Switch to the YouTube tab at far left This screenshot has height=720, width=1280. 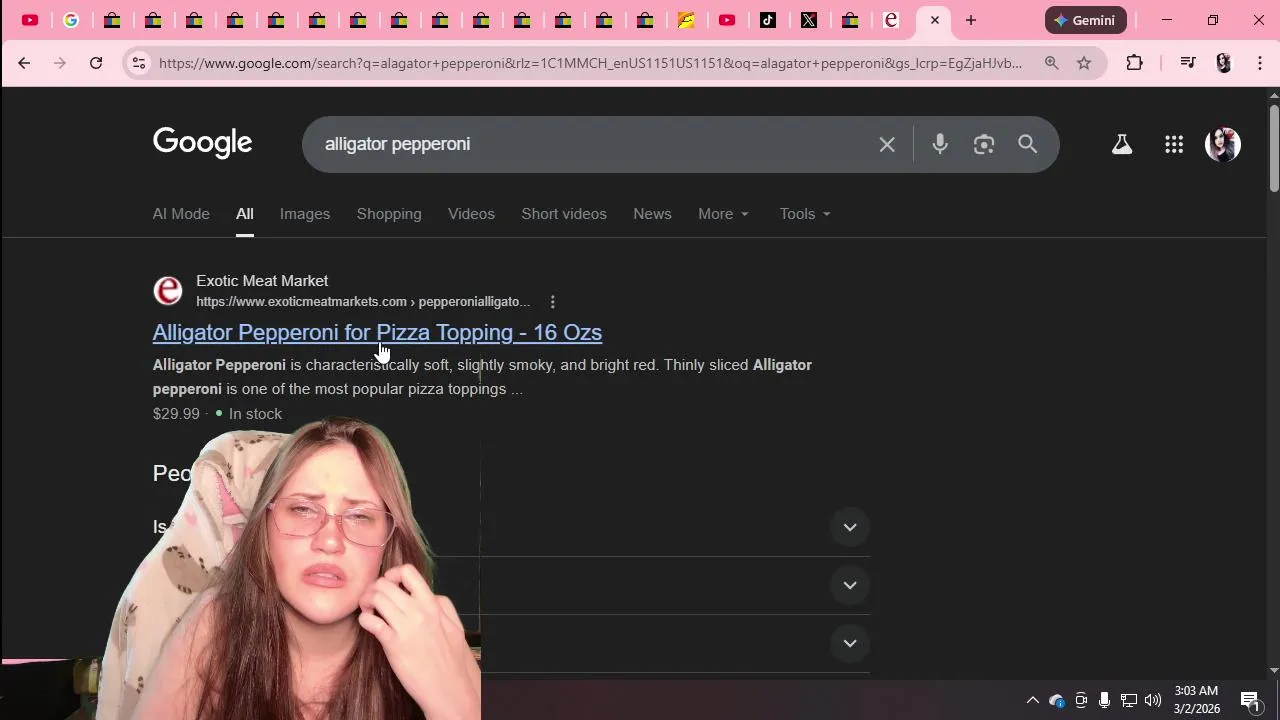pos(30,20)
